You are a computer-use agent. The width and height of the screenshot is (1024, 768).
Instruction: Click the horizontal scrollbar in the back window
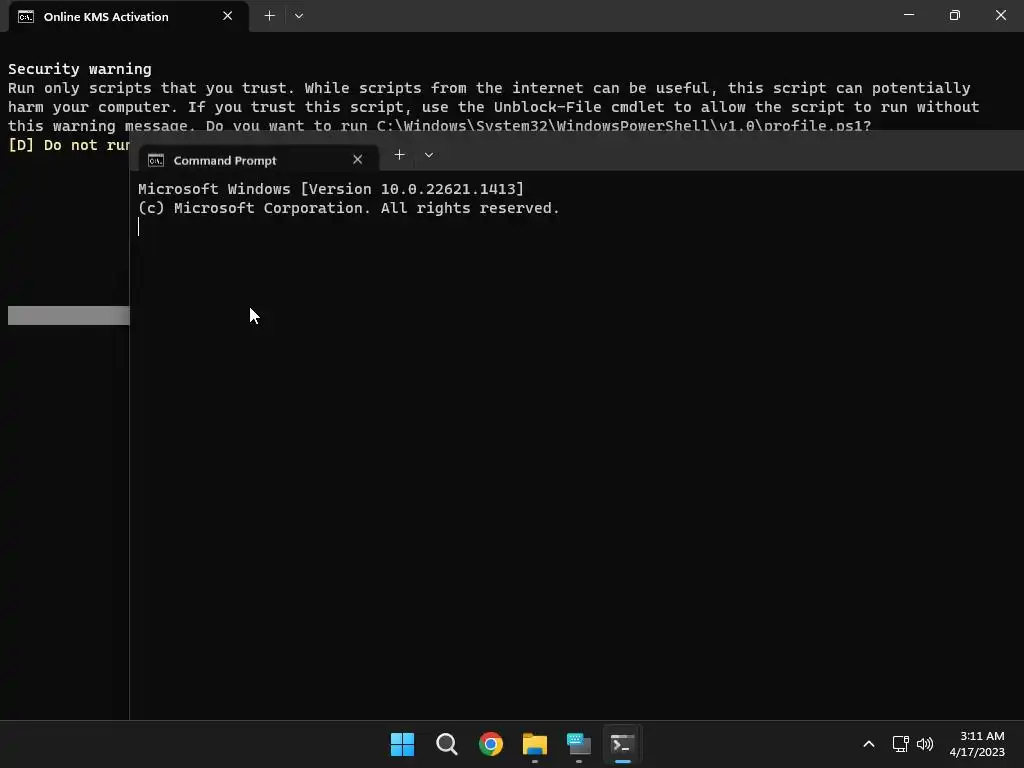pyautogui.click(x=69, y=315)
